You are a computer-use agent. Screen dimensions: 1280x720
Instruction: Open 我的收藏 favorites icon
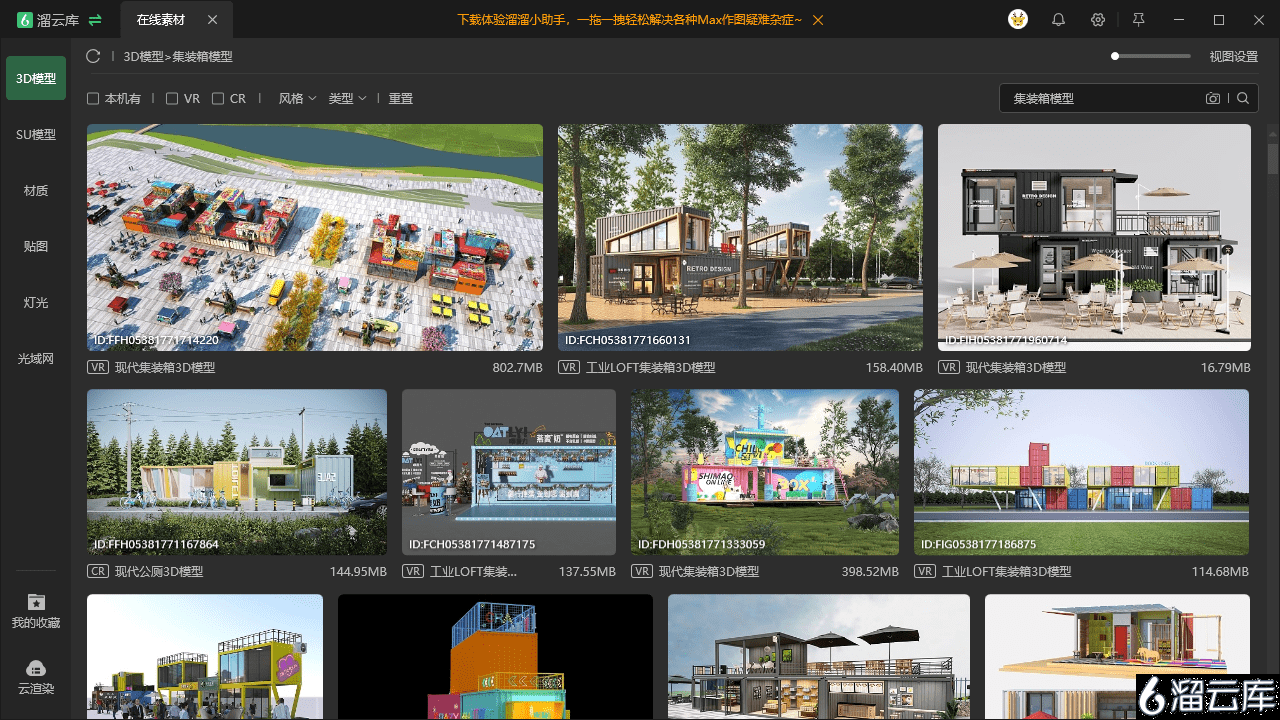[36, 602]
